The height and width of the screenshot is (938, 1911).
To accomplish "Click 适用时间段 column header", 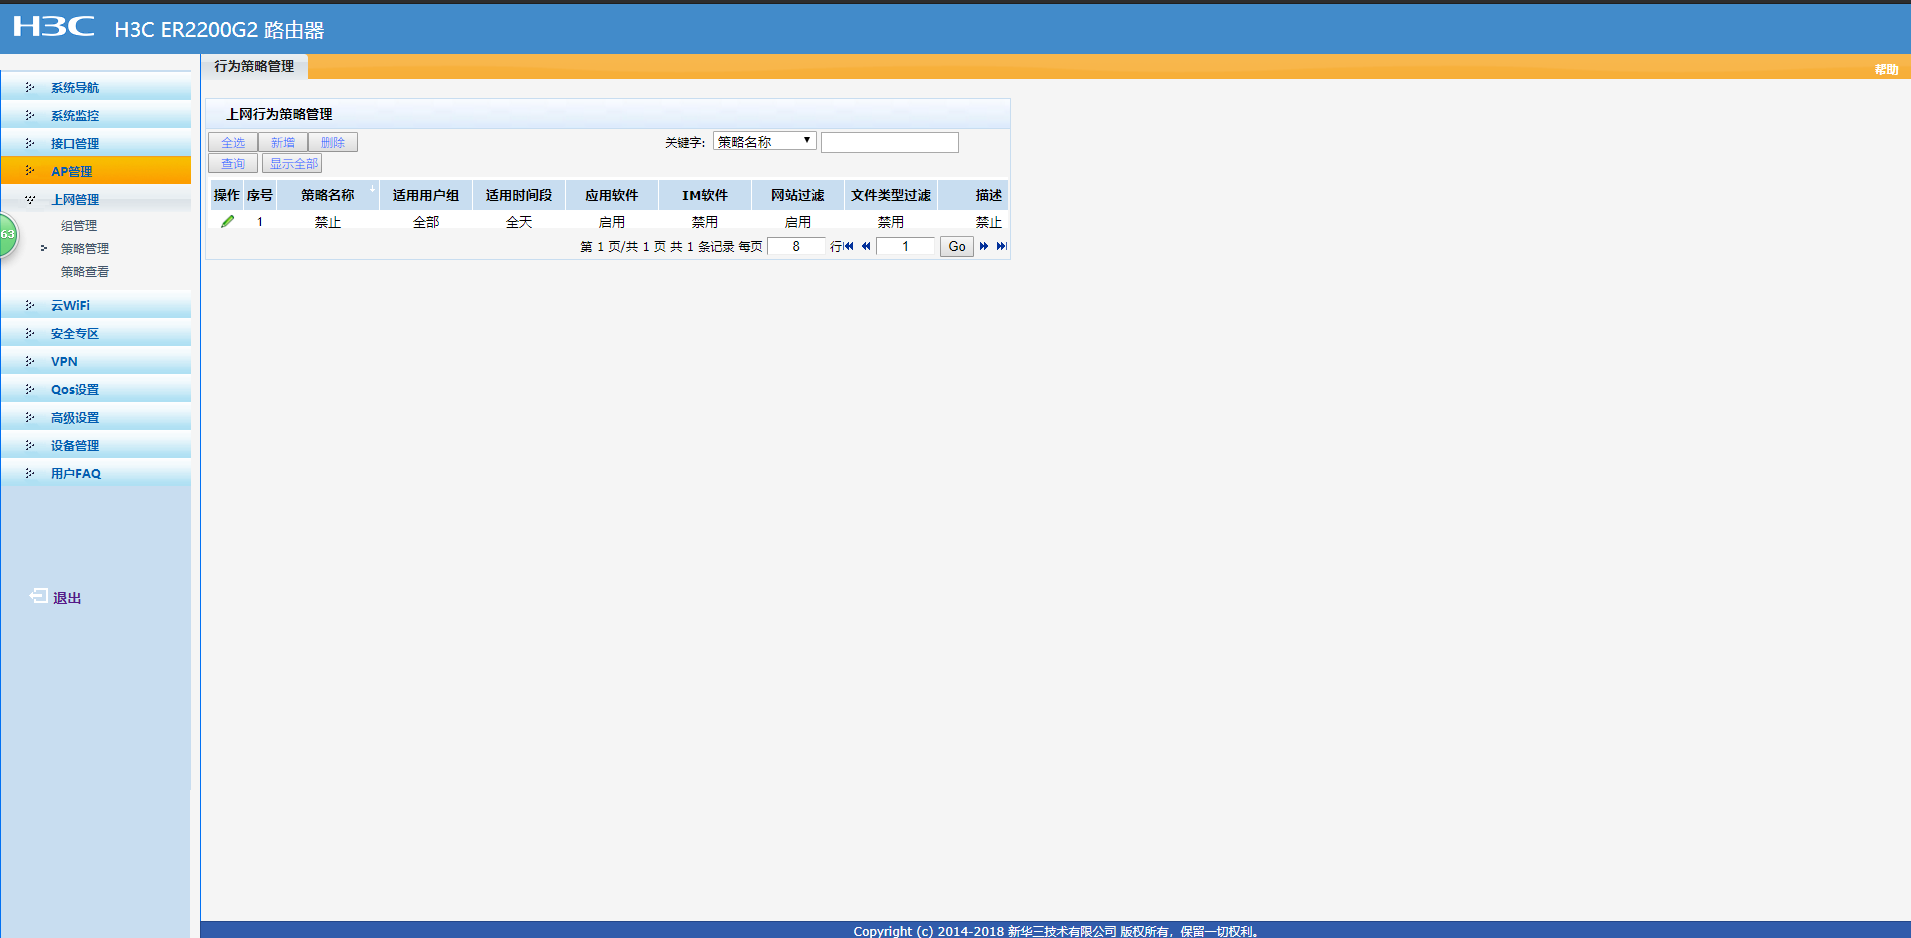I will (x=519, y=195).
